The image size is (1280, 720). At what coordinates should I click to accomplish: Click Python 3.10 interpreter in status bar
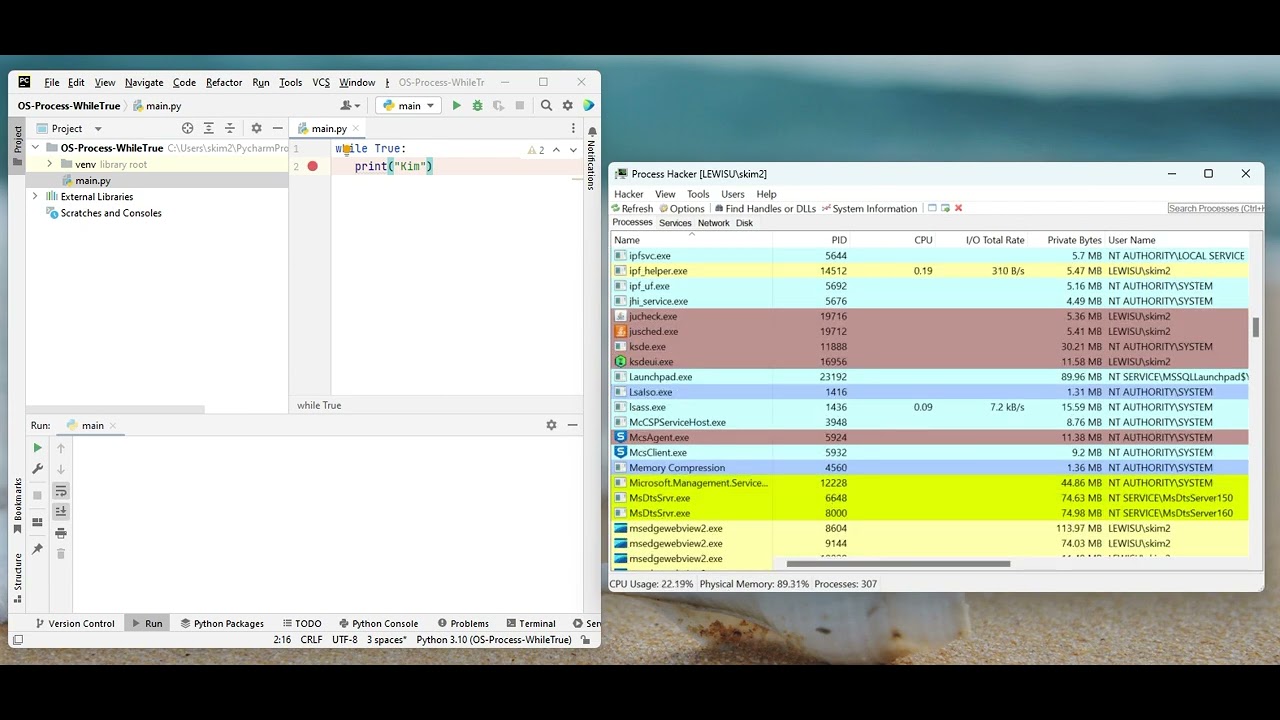tap(494, 639)
